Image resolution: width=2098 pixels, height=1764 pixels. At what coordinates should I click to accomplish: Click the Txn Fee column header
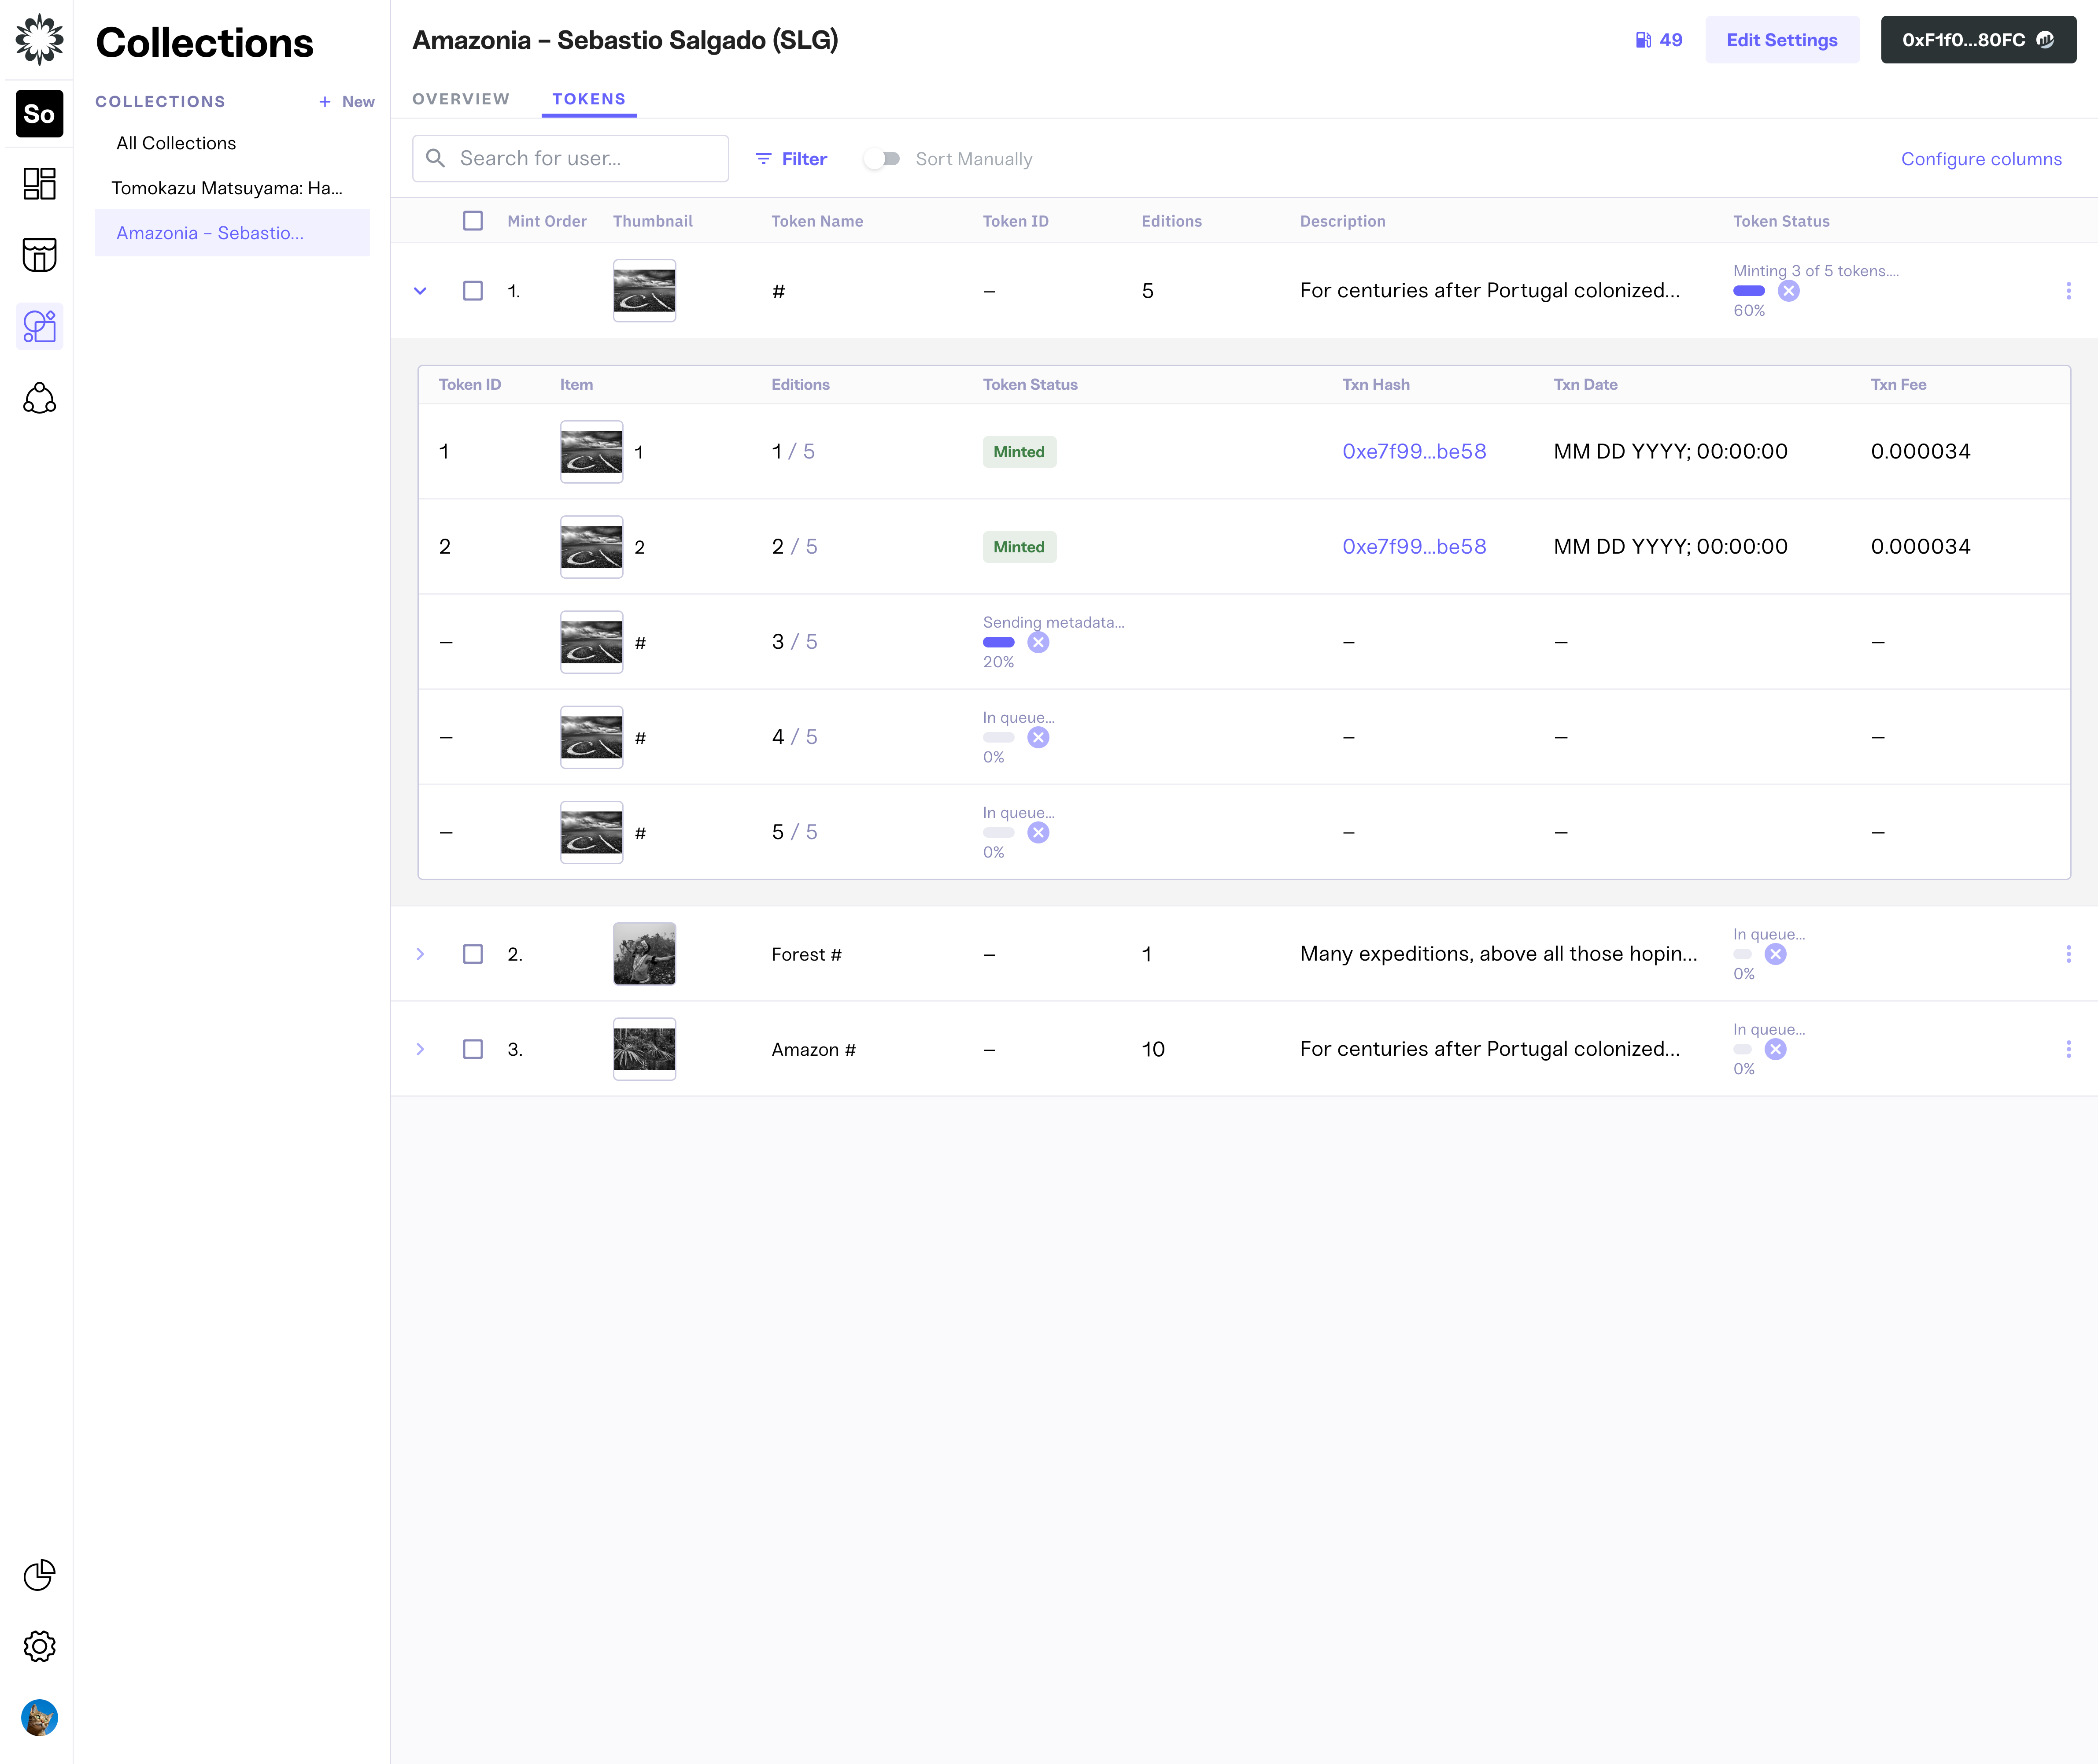click(x=1898, y=385)
